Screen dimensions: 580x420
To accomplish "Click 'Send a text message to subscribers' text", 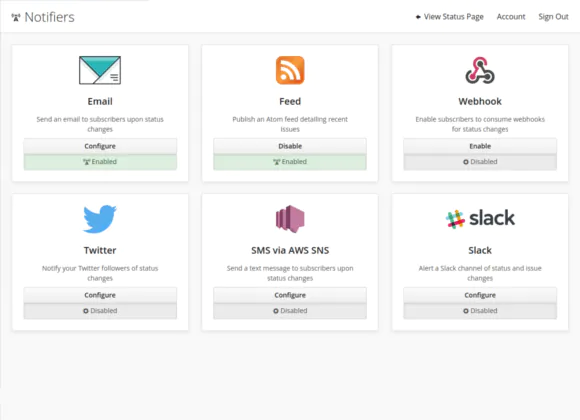I will click(x=290, y=273).
